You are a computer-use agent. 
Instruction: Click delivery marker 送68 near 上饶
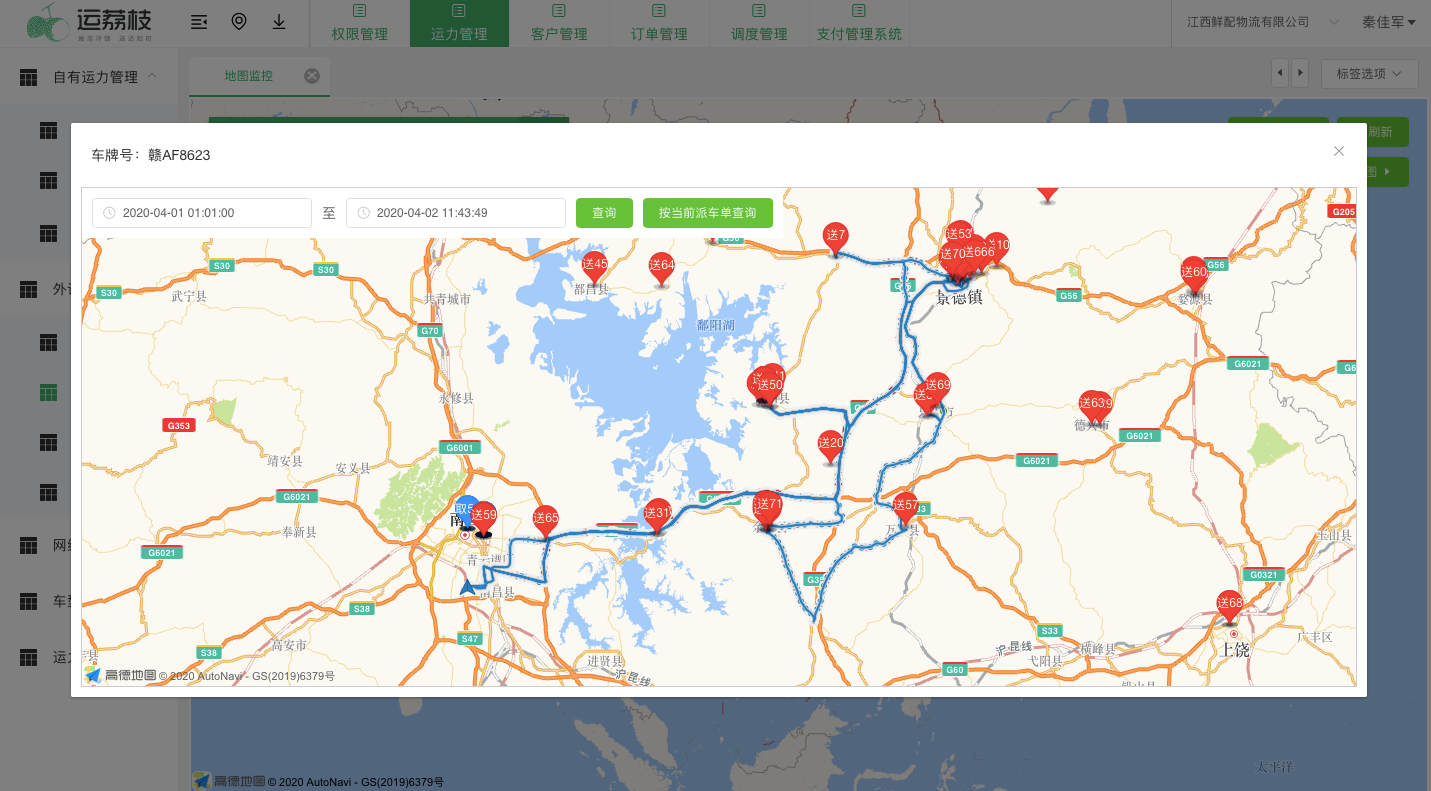(x=1229, y=604)
